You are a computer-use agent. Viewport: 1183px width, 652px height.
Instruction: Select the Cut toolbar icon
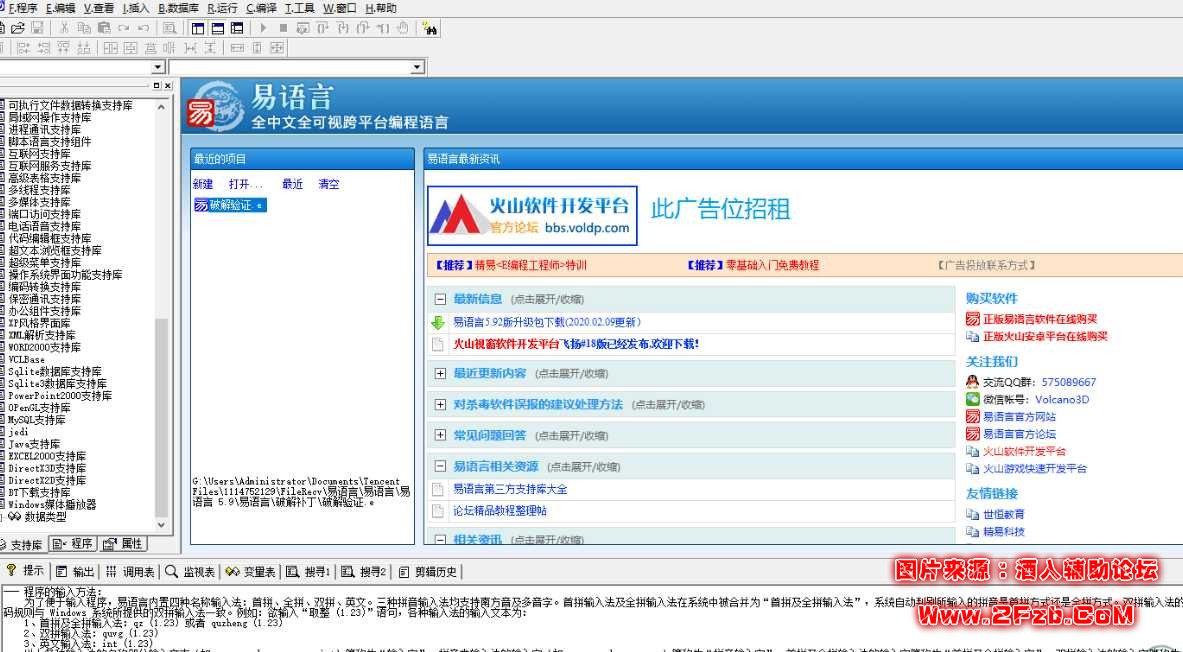pos(64,29)
